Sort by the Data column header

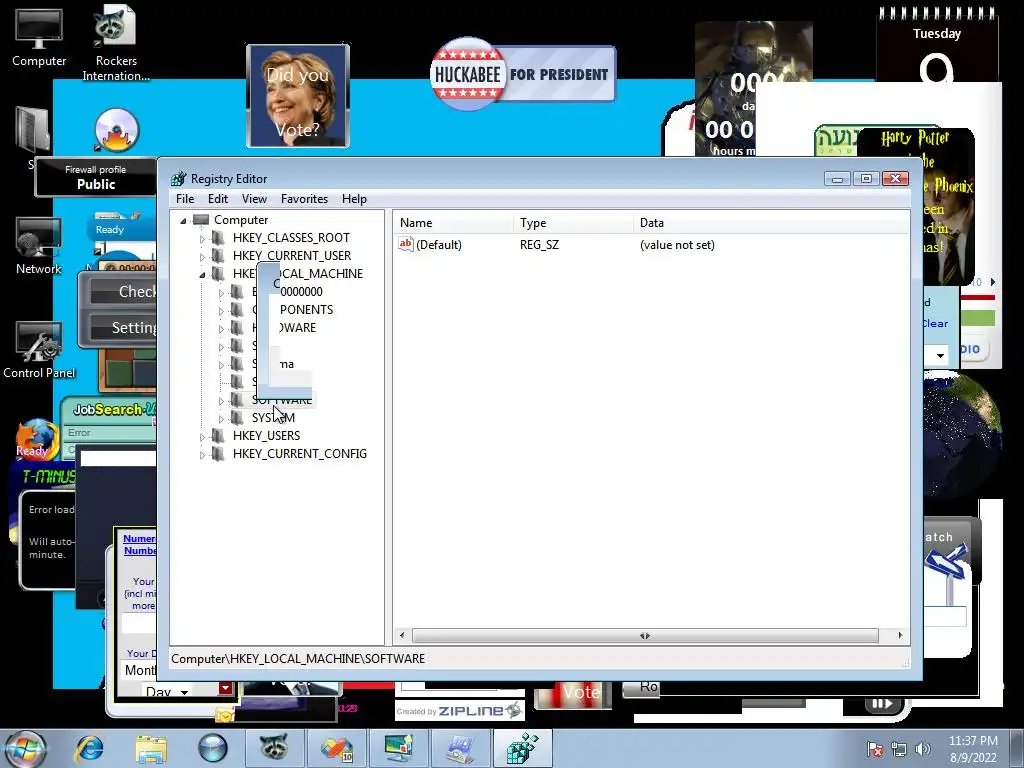771,223
